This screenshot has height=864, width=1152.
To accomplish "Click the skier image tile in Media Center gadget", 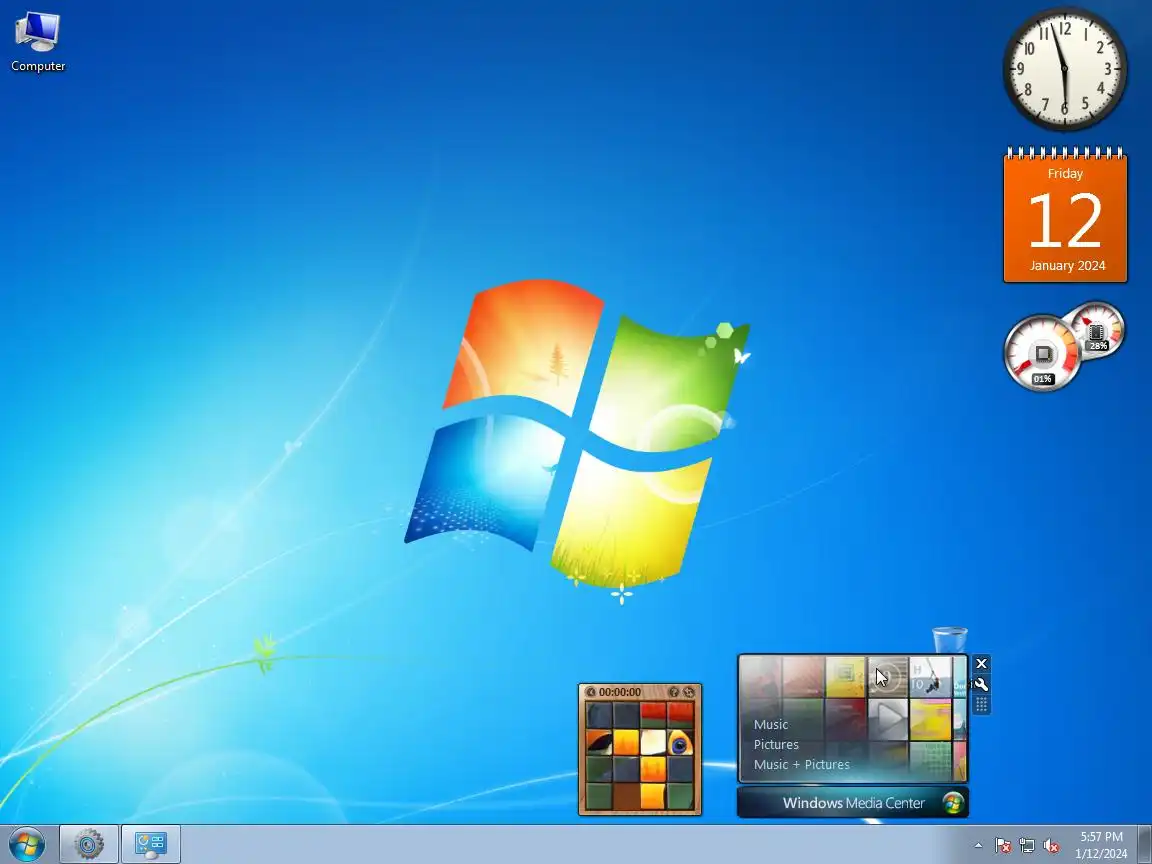I will [930, 677].
